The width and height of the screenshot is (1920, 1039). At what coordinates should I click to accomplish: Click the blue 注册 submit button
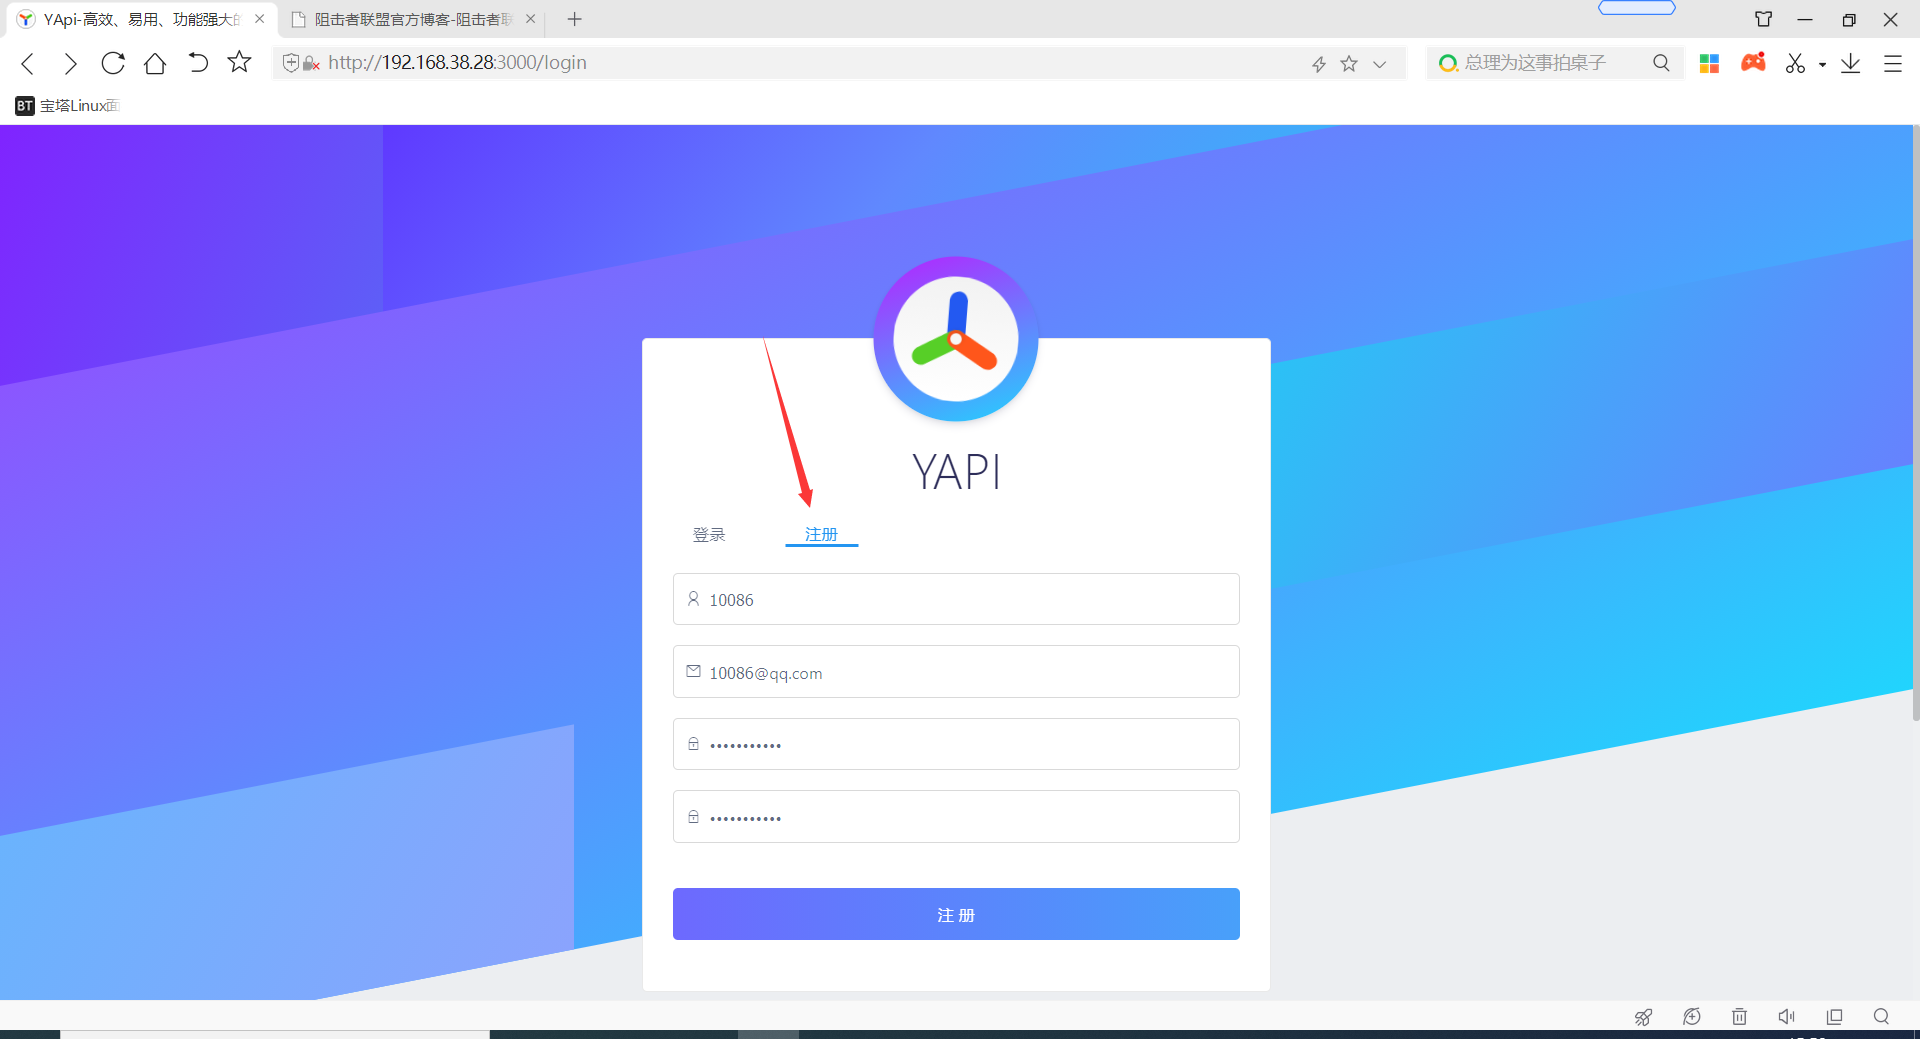pyautogui.click(x=956, y=914)
